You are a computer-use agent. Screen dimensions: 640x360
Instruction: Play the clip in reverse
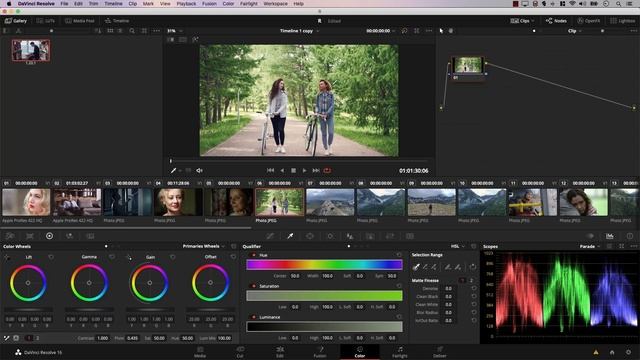(282, 171)
